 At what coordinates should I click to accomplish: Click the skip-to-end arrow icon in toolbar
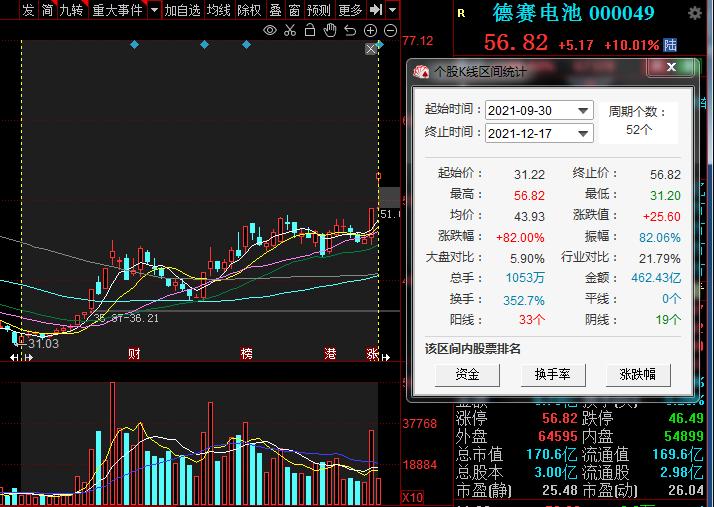tap(375, 9)
